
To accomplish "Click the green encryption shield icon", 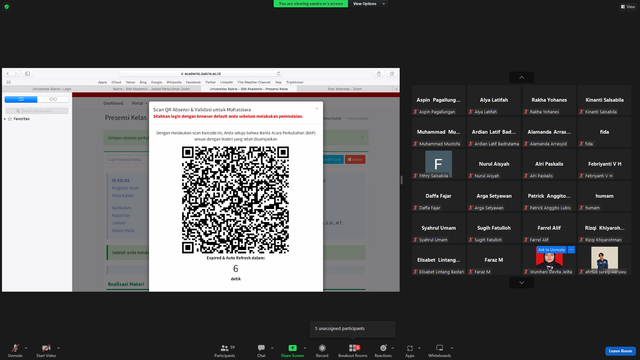I will coord(7,7).
